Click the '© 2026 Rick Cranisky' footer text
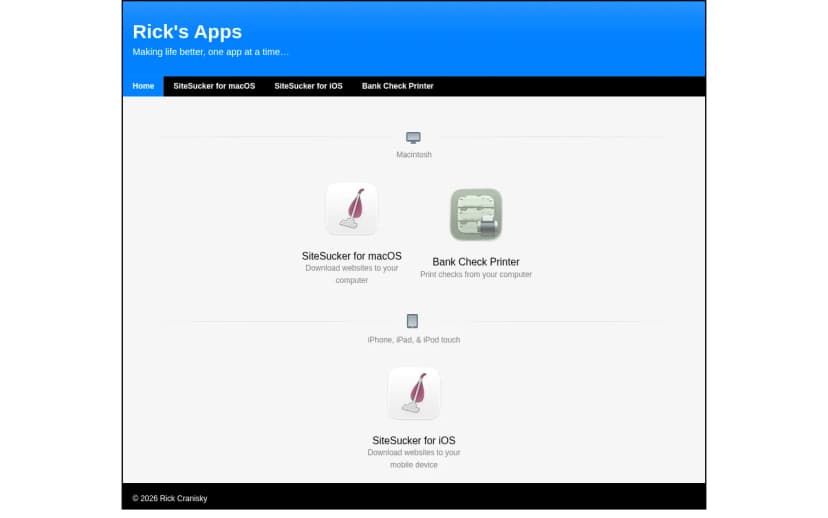828x518 pixels. 170,498
